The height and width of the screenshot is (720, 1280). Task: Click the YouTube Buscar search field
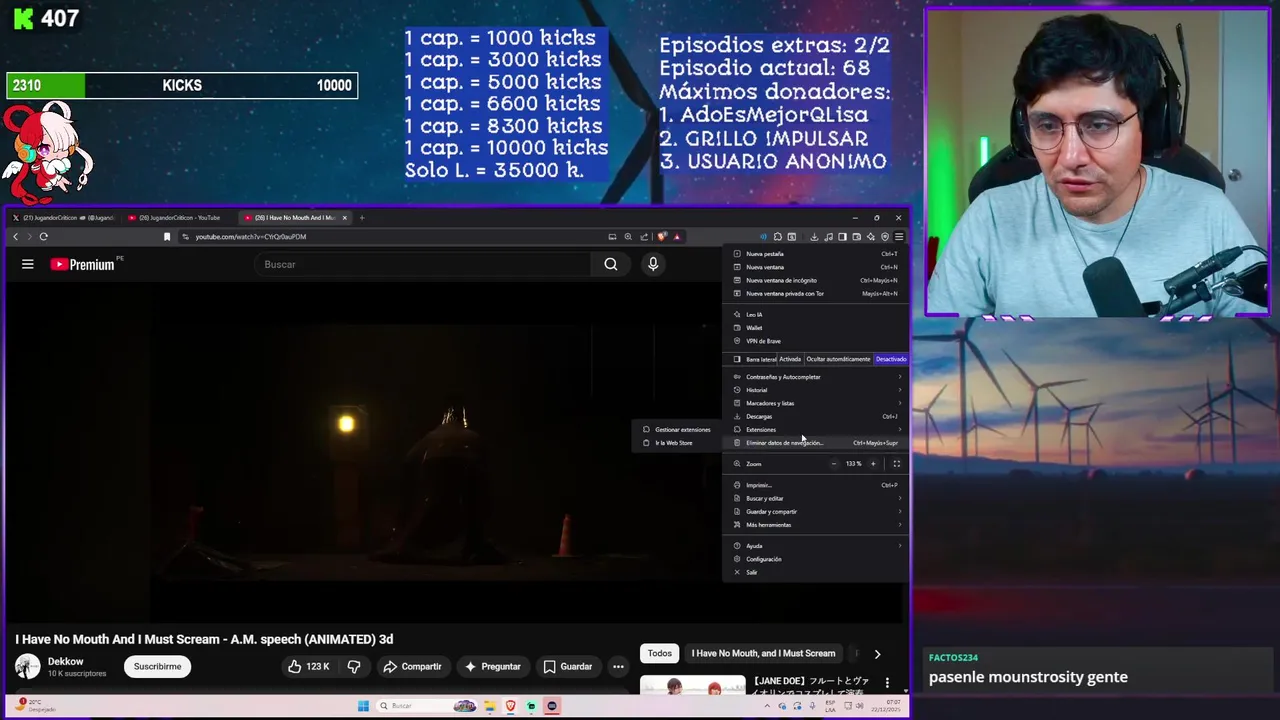425,264
